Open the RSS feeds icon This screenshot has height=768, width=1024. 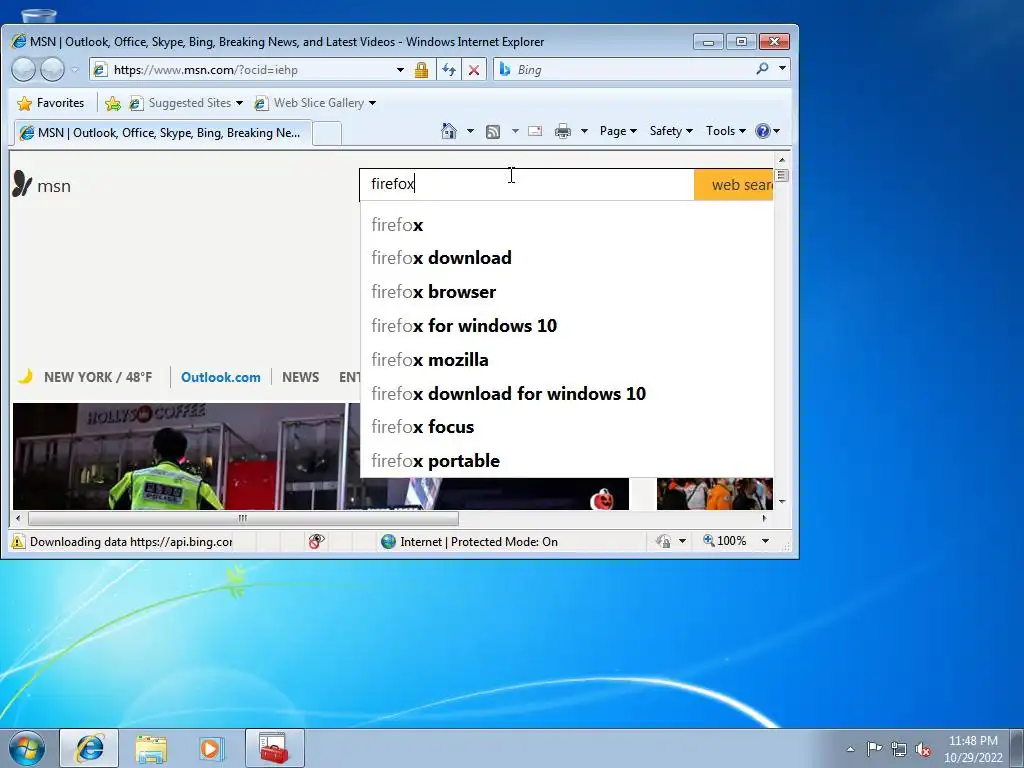[493, 131]
